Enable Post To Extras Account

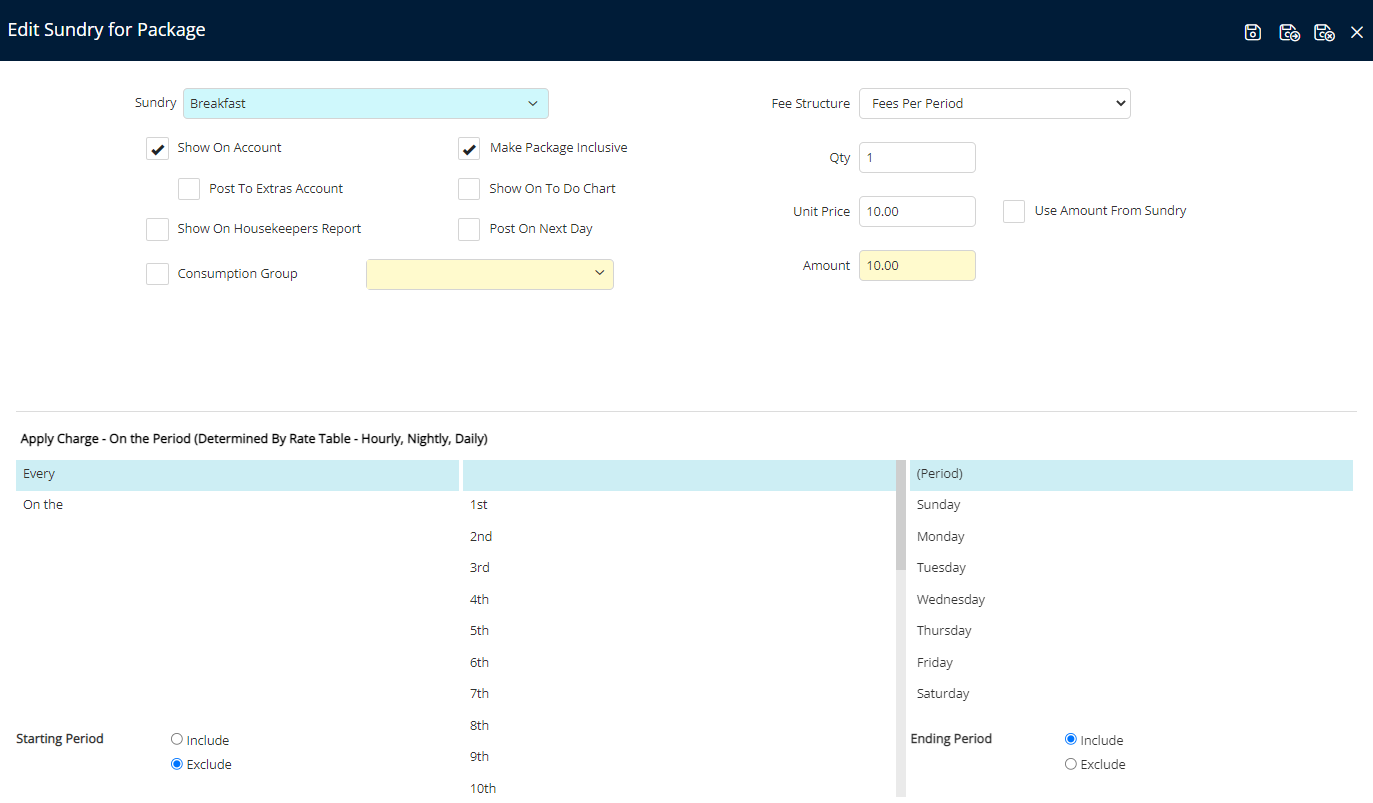189,189
